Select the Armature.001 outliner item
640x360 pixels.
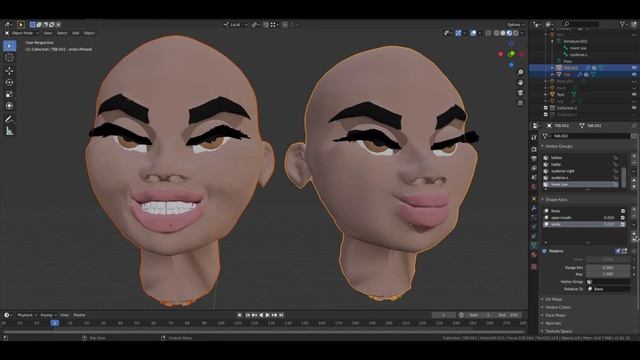(575, 41)
